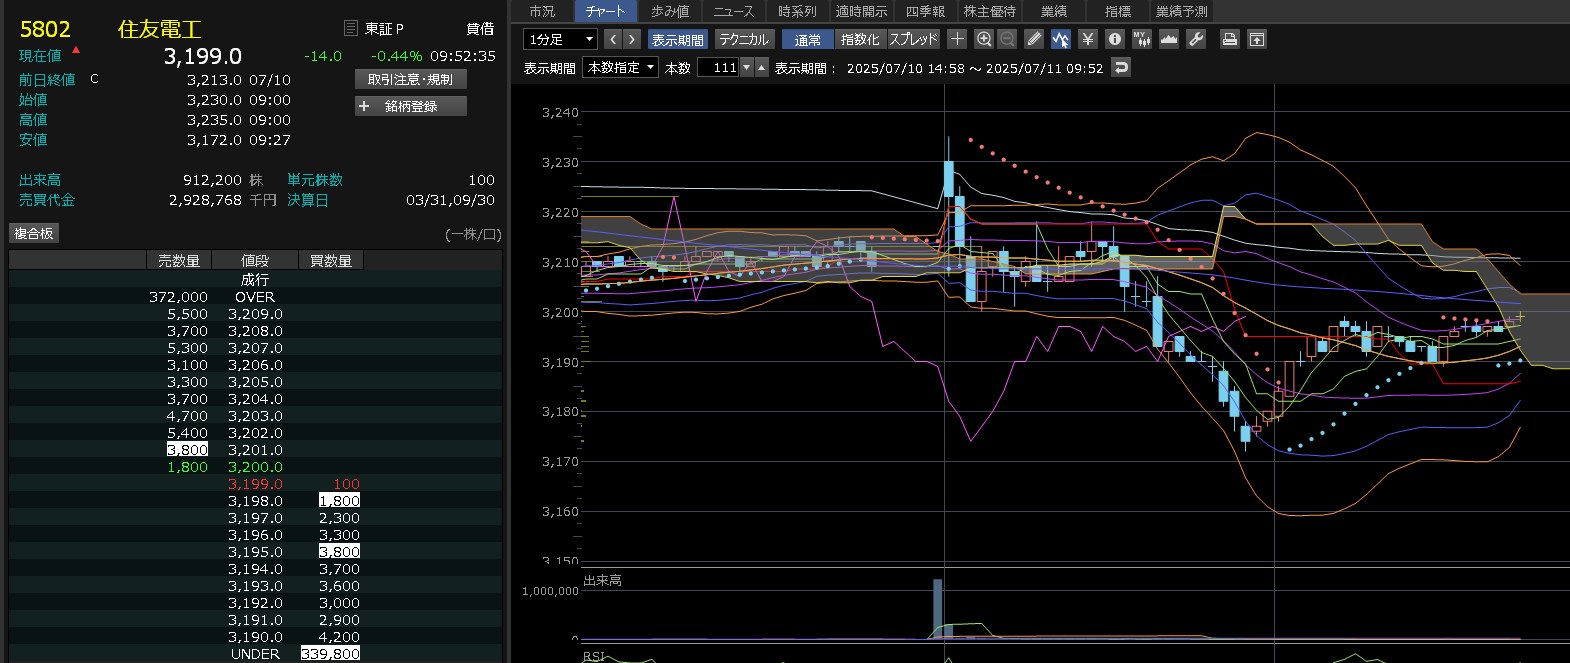Select 通常 normal chart mode

[x=807, y=39]
